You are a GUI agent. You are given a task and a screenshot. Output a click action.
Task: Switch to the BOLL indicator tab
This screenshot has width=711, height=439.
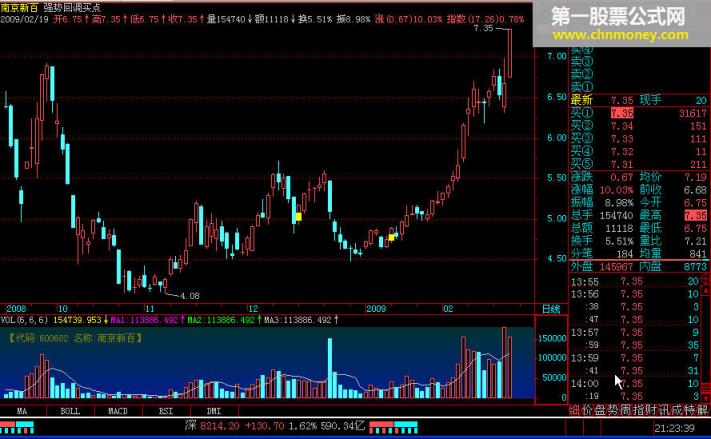pyautogui.click(x=70, y=411)
